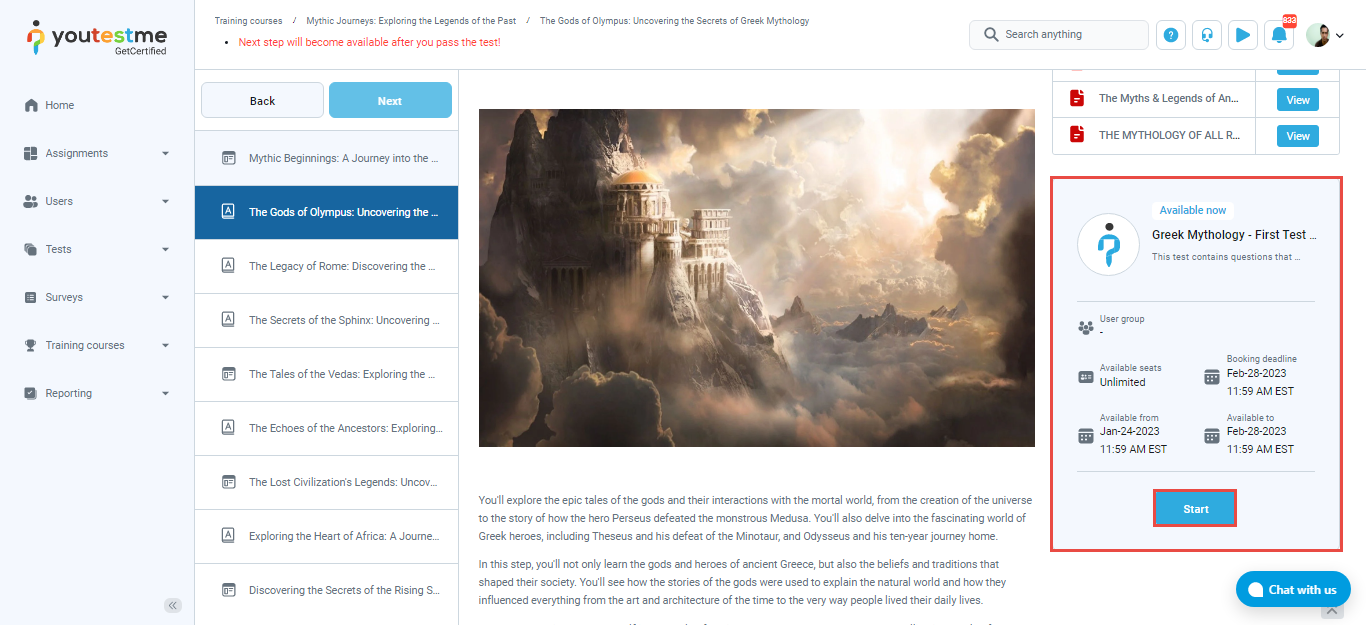Image resolution: width=1366 pixels, height=625 pixels.
Task: Open the Mythic Beginnings step
Action: pos(327,158)
